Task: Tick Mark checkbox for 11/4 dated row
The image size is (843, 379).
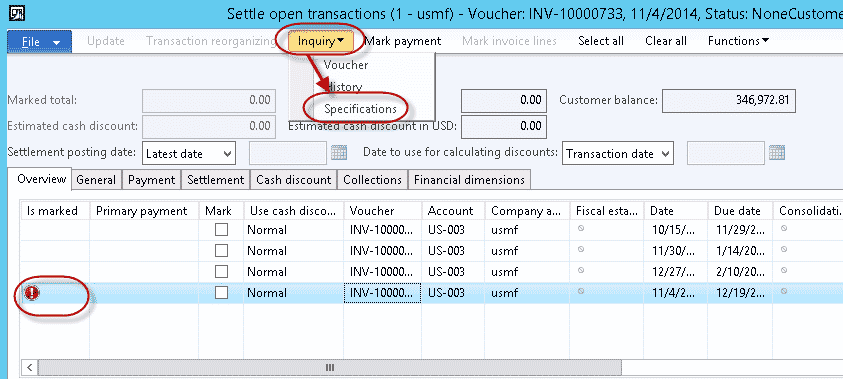Action: pos(222,293)
